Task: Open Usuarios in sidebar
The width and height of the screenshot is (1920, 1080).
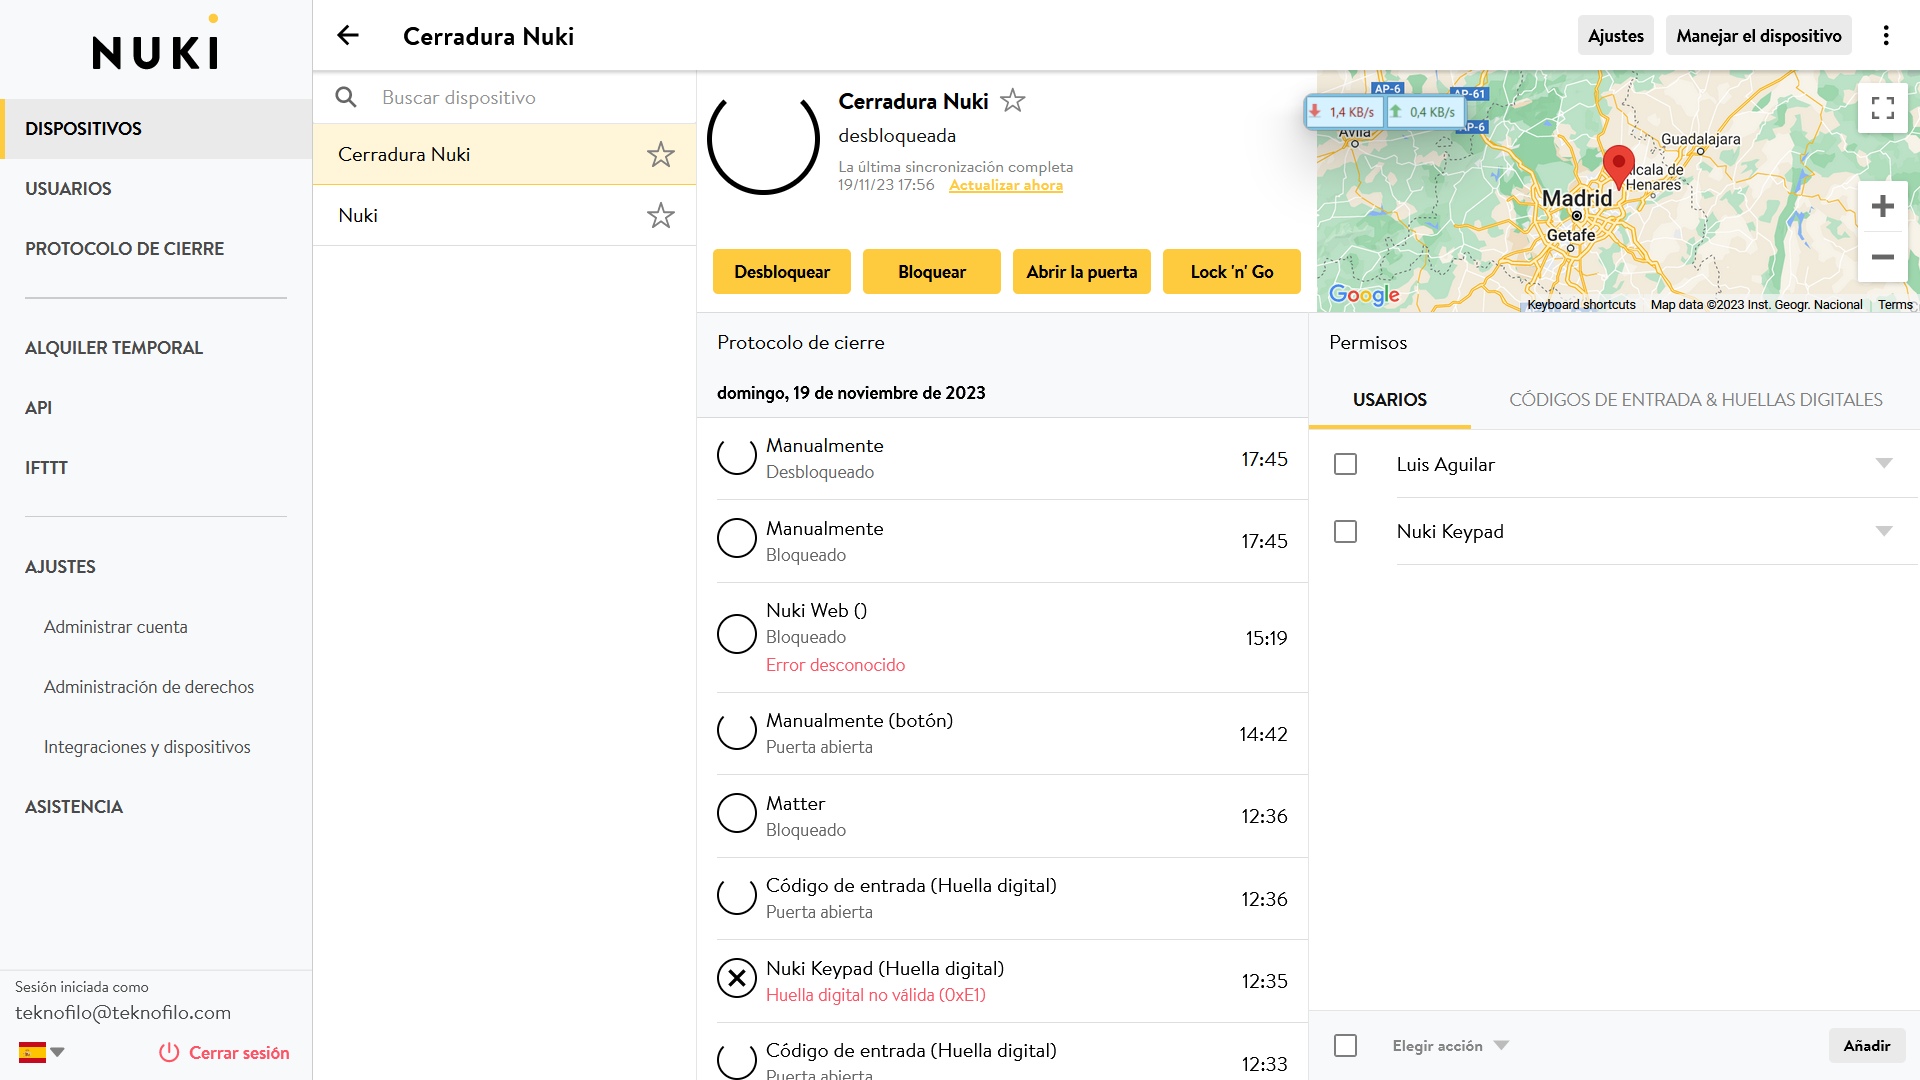Action: [x=156, y=189]
